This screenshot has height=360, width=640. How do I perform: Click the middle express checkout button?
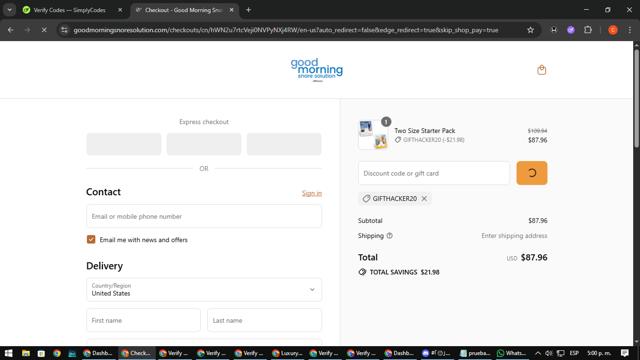point(204,144)
